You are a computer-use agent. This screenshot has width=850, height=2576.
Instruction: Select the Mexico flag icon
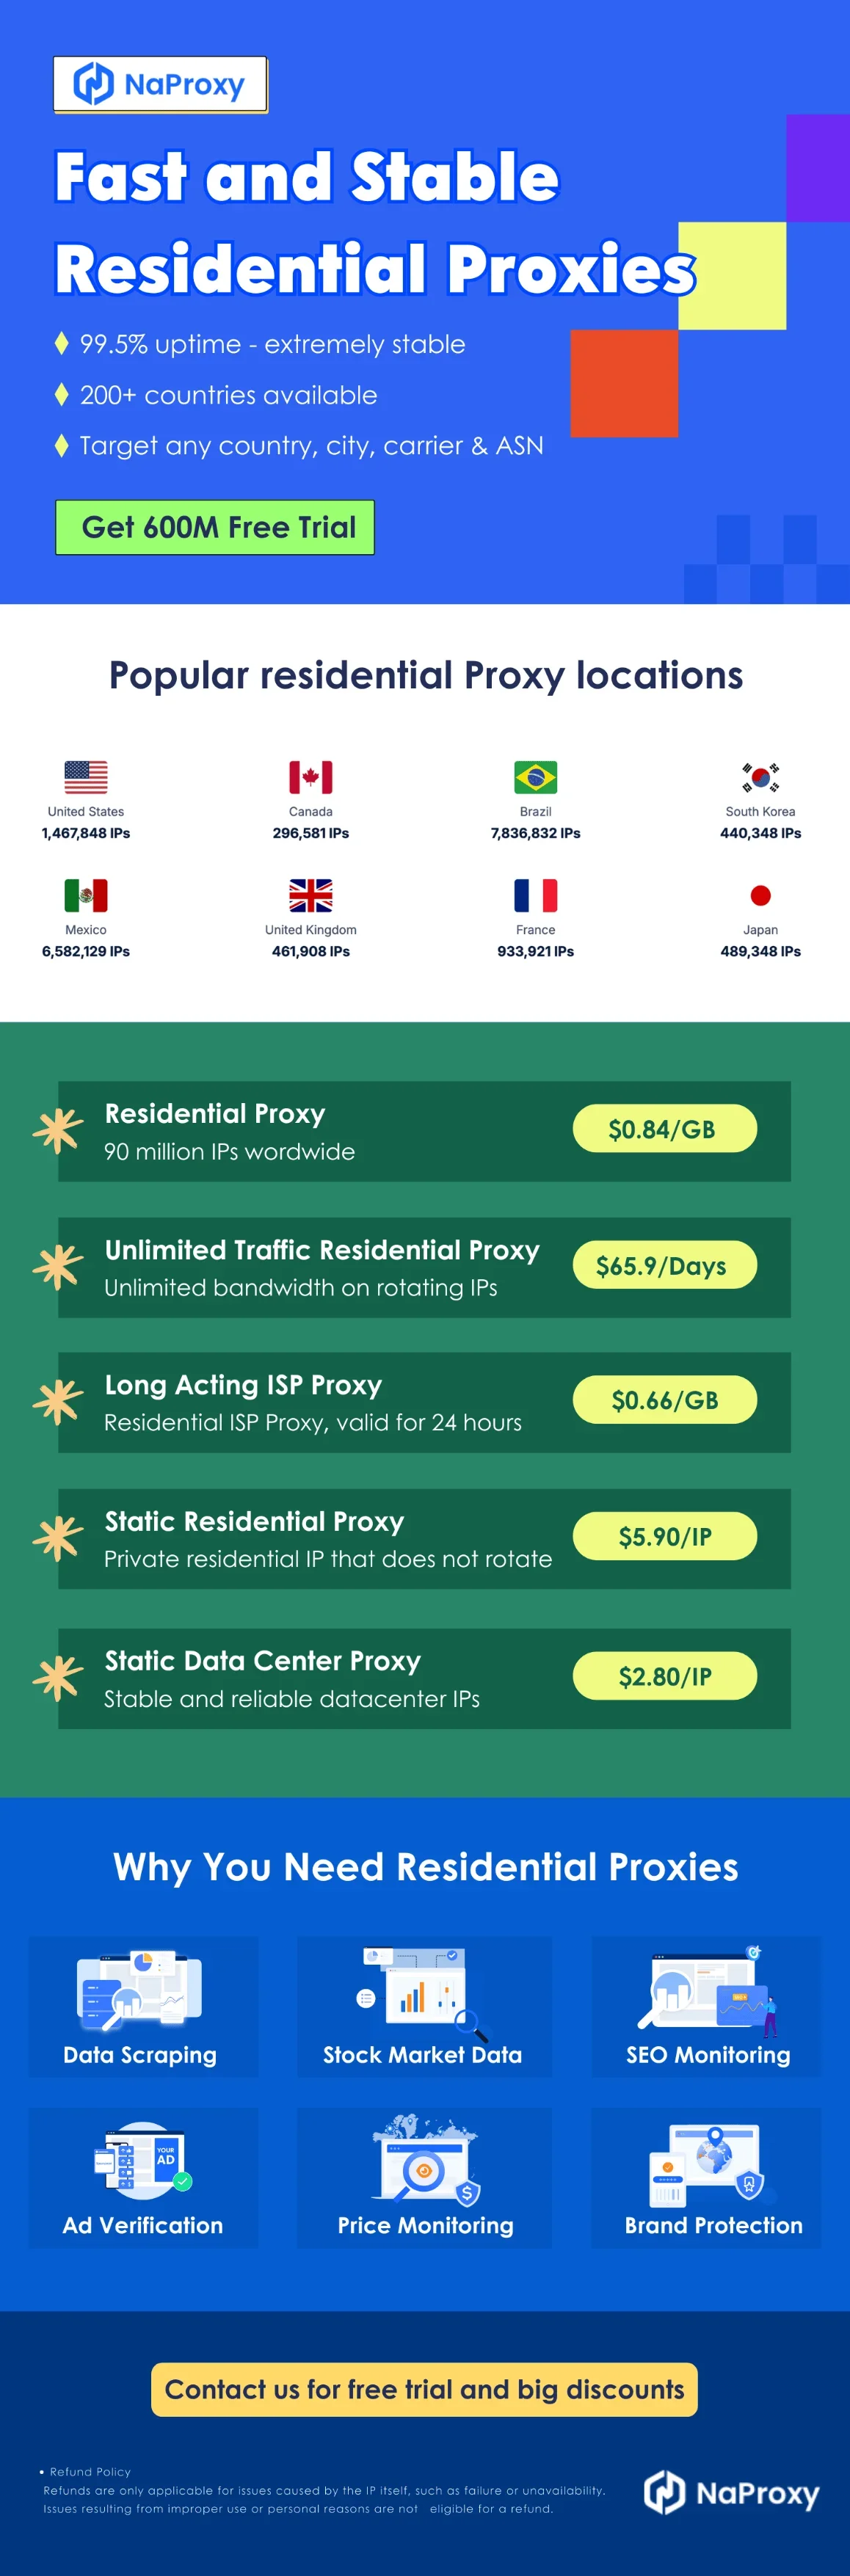(x=86, y=895)
